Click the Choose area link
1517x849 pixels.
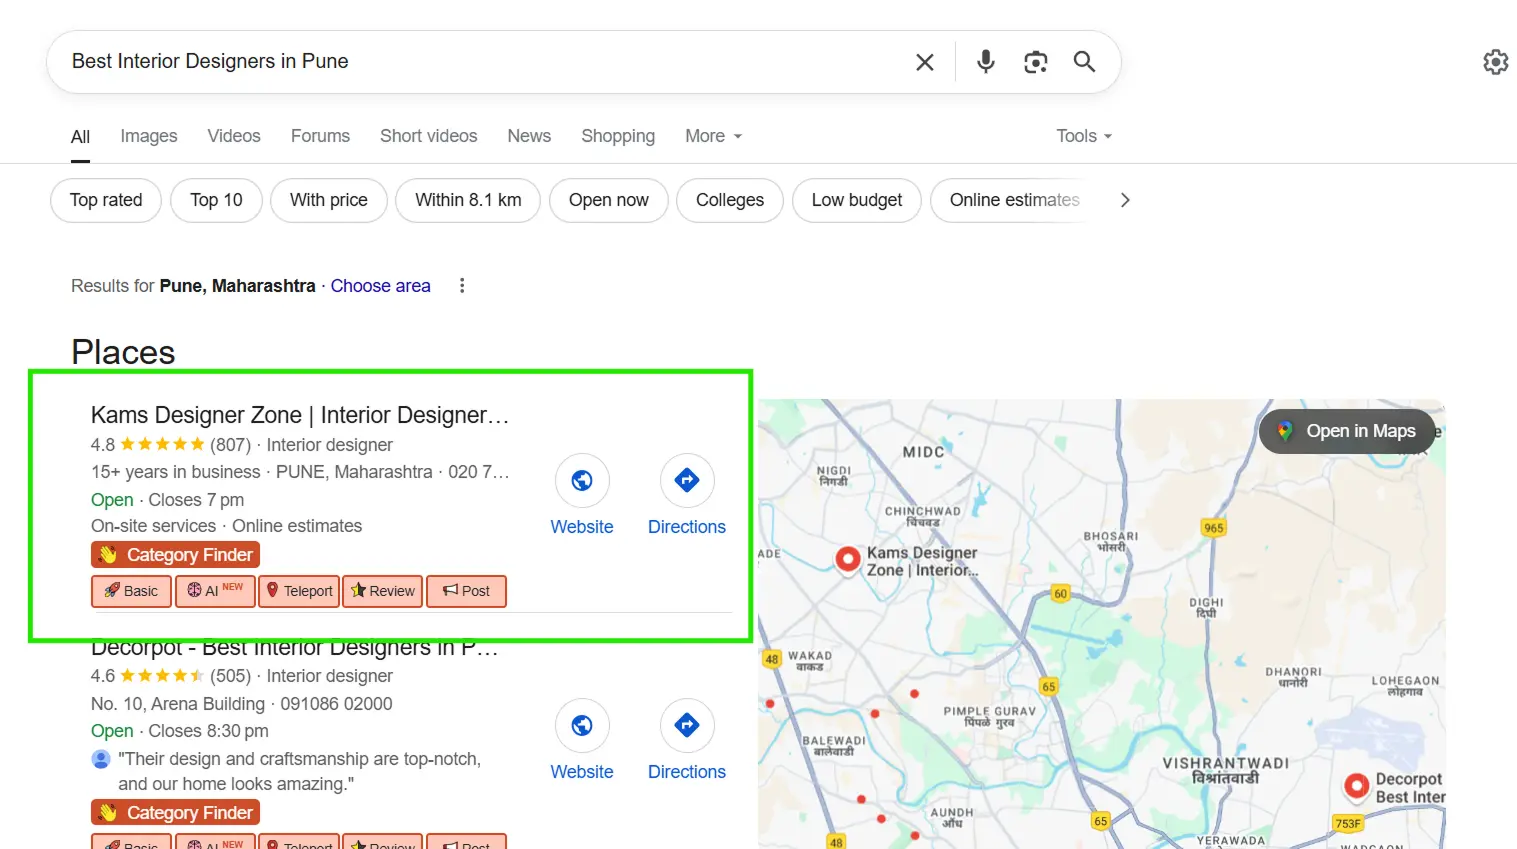[381, 286]
